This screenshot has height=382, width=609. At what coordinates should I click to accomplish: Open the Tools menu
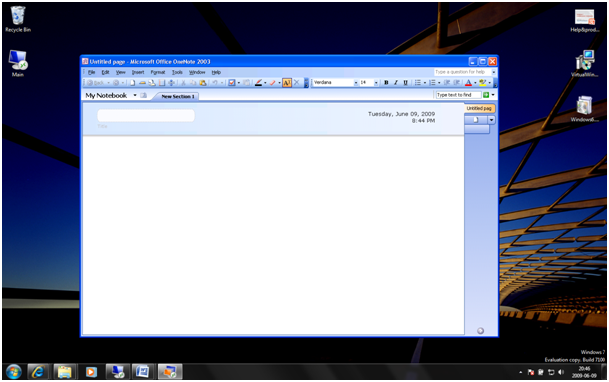click(x=177, y=72)
